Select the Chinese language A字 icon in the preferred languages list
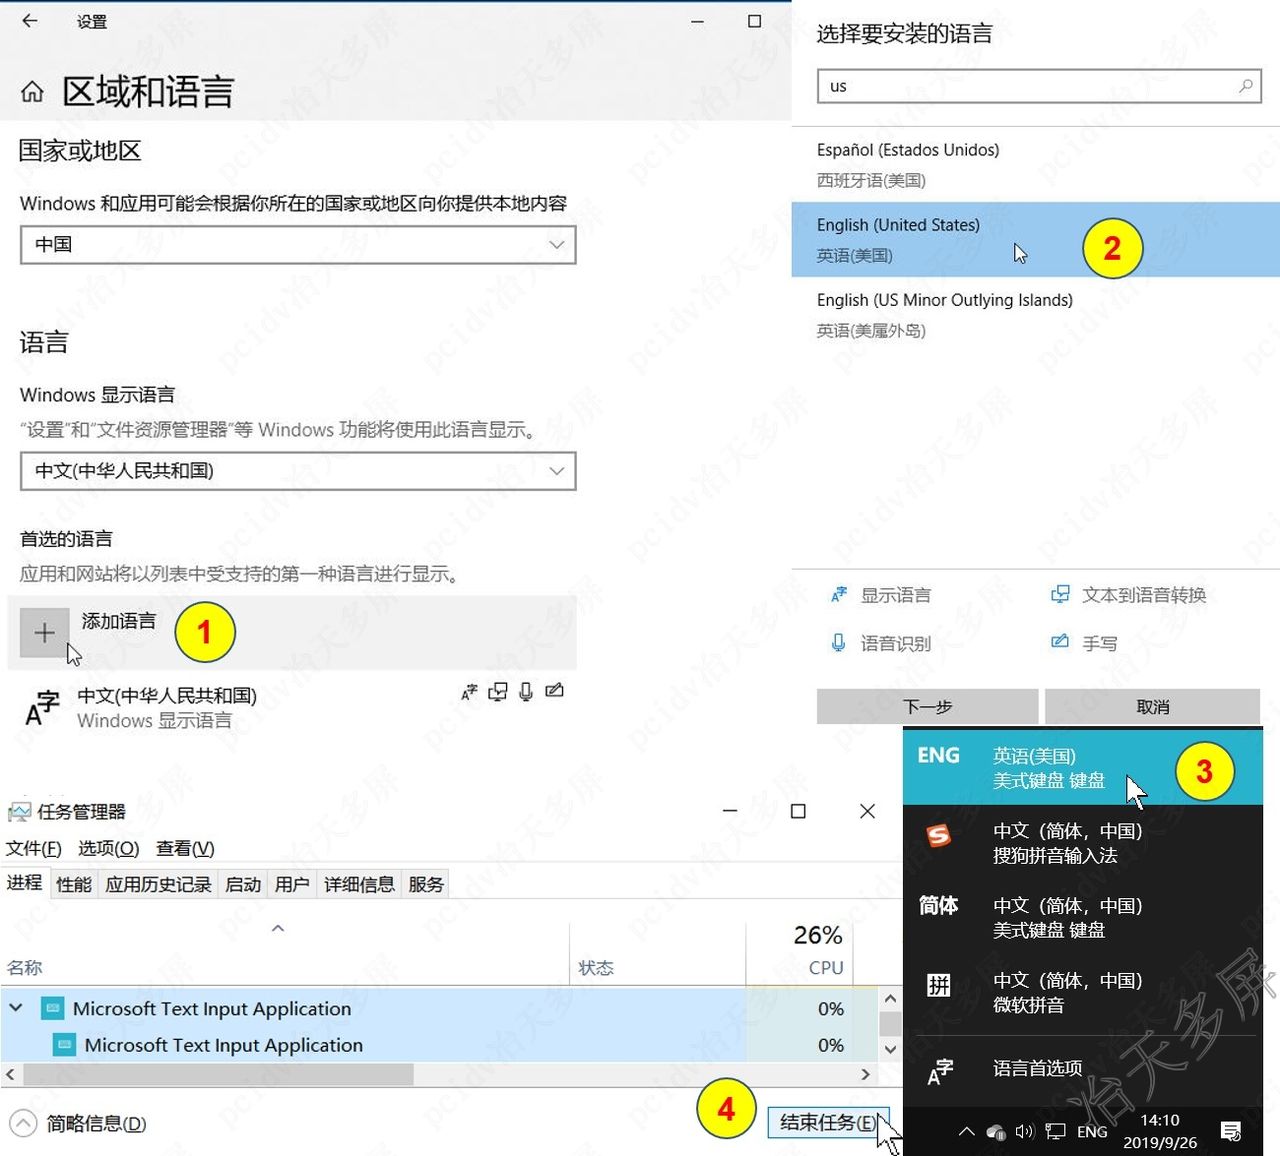Viewport: 1280px width, 1156px height. [x=42, y=707]
